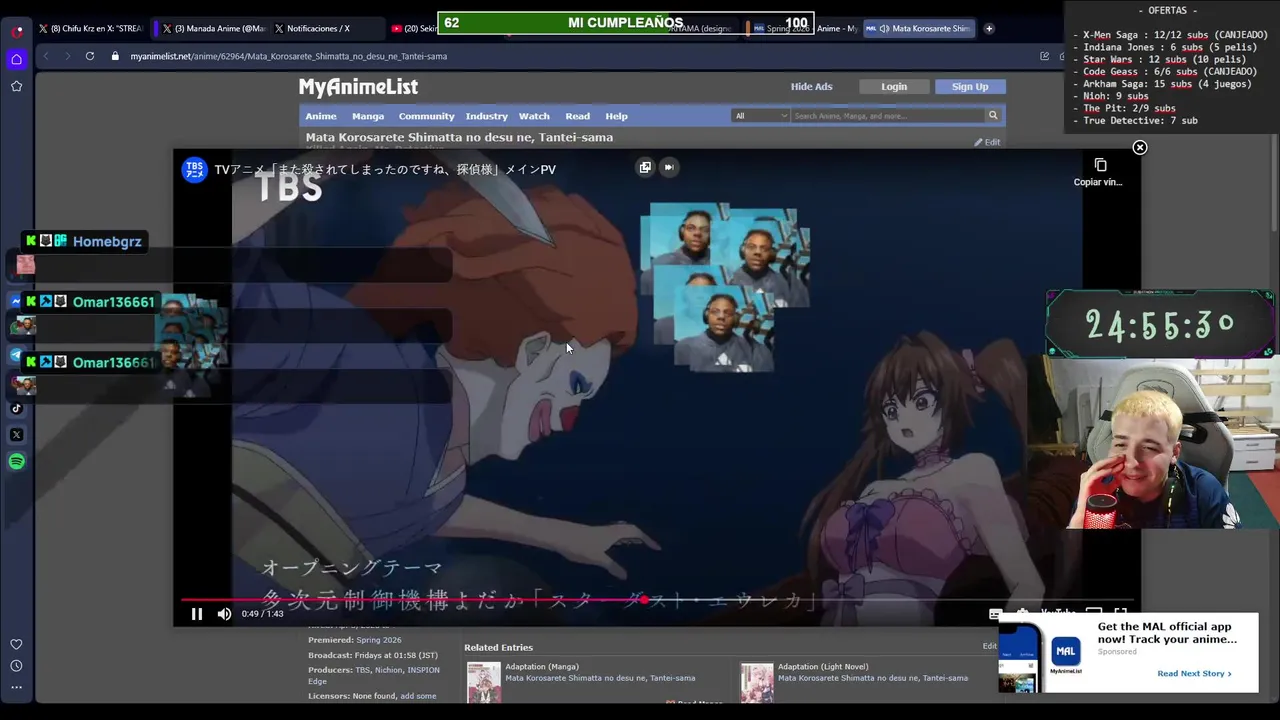The width and height of the screenshot is (1280, 720).
Task: Open the Read menu
Action: click(577, 116)
